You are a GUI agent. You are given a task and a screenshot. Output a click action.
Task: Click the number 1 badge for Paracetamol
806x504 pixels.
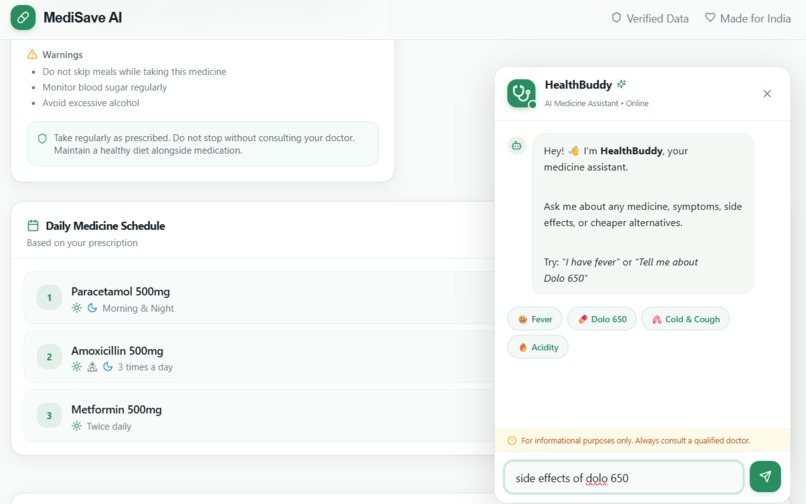(x=49, y=297)
